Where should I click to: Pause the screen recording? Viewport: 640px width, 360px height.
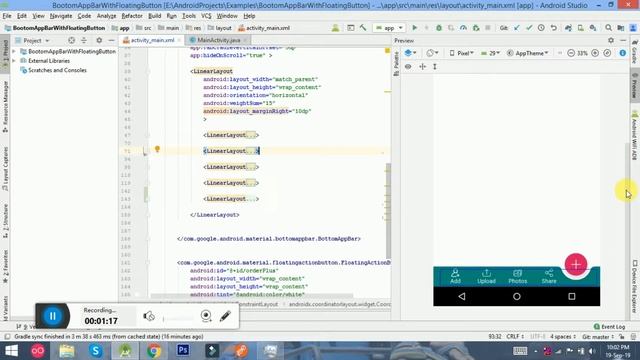pyautogui.click(x=53, y=316)
